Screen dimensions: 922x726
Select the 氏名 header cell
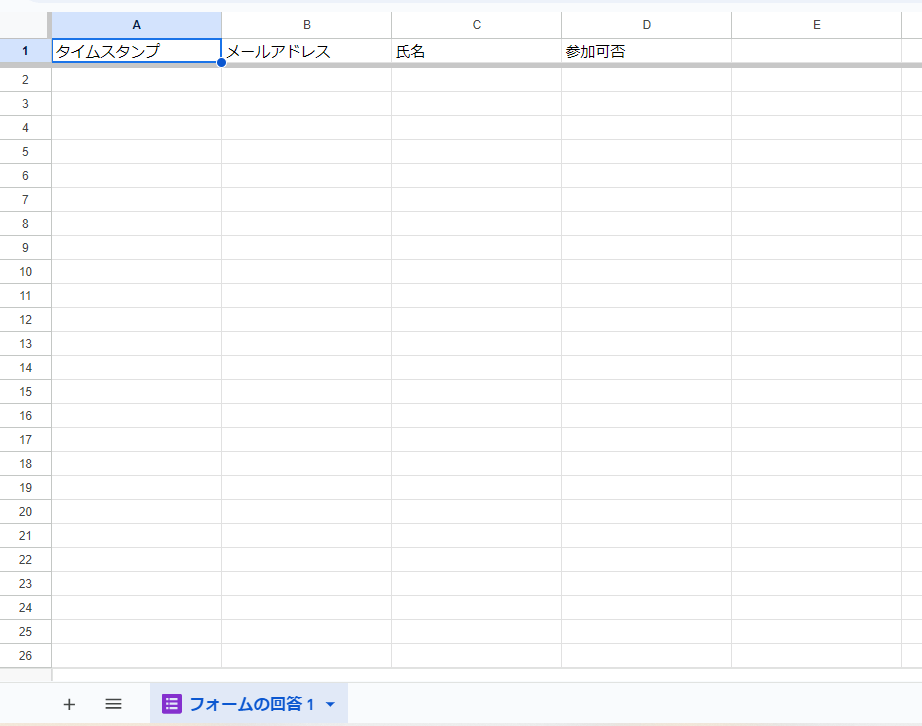coord(476,51)
